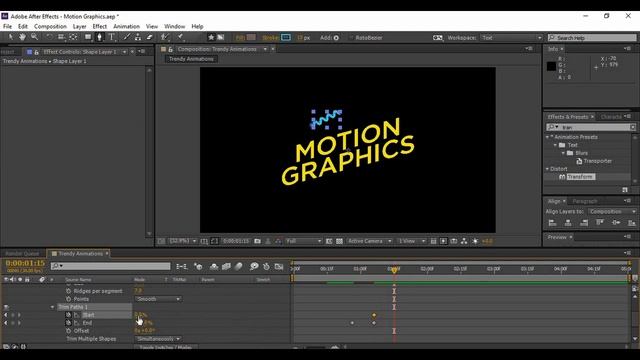Viewport: 640px width, 360px height.
Task: Click the Fill color swatch
Action: (251, 38)
